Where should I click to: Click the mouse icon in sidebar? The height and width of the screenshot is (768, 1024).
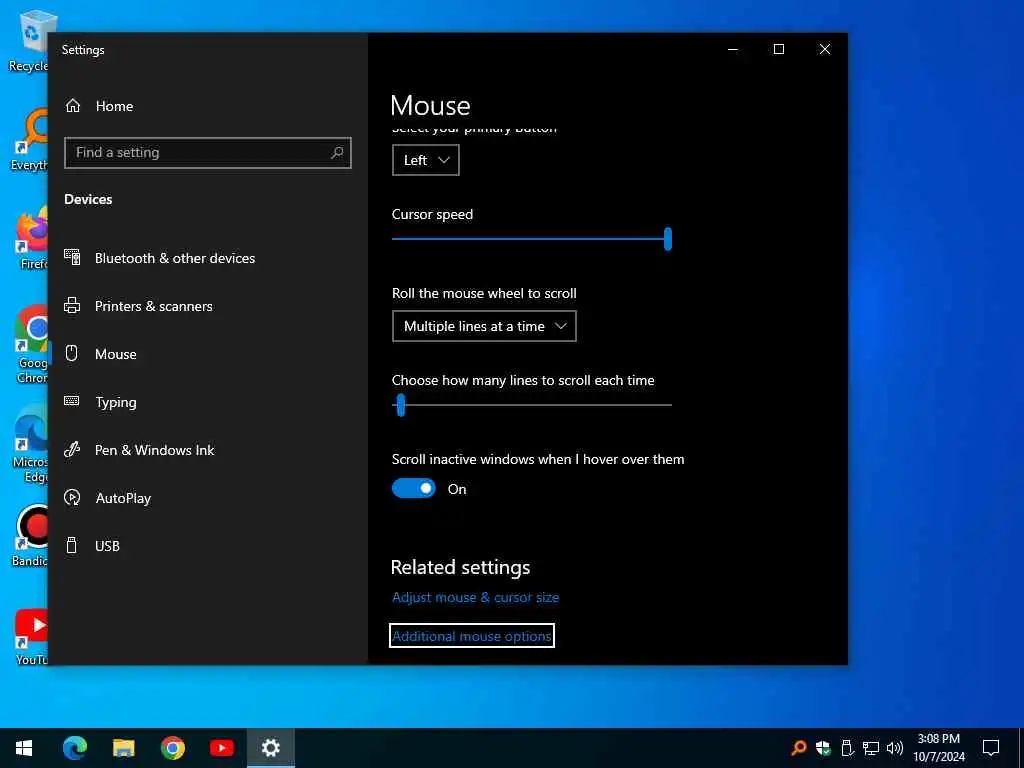coord(72,353)
